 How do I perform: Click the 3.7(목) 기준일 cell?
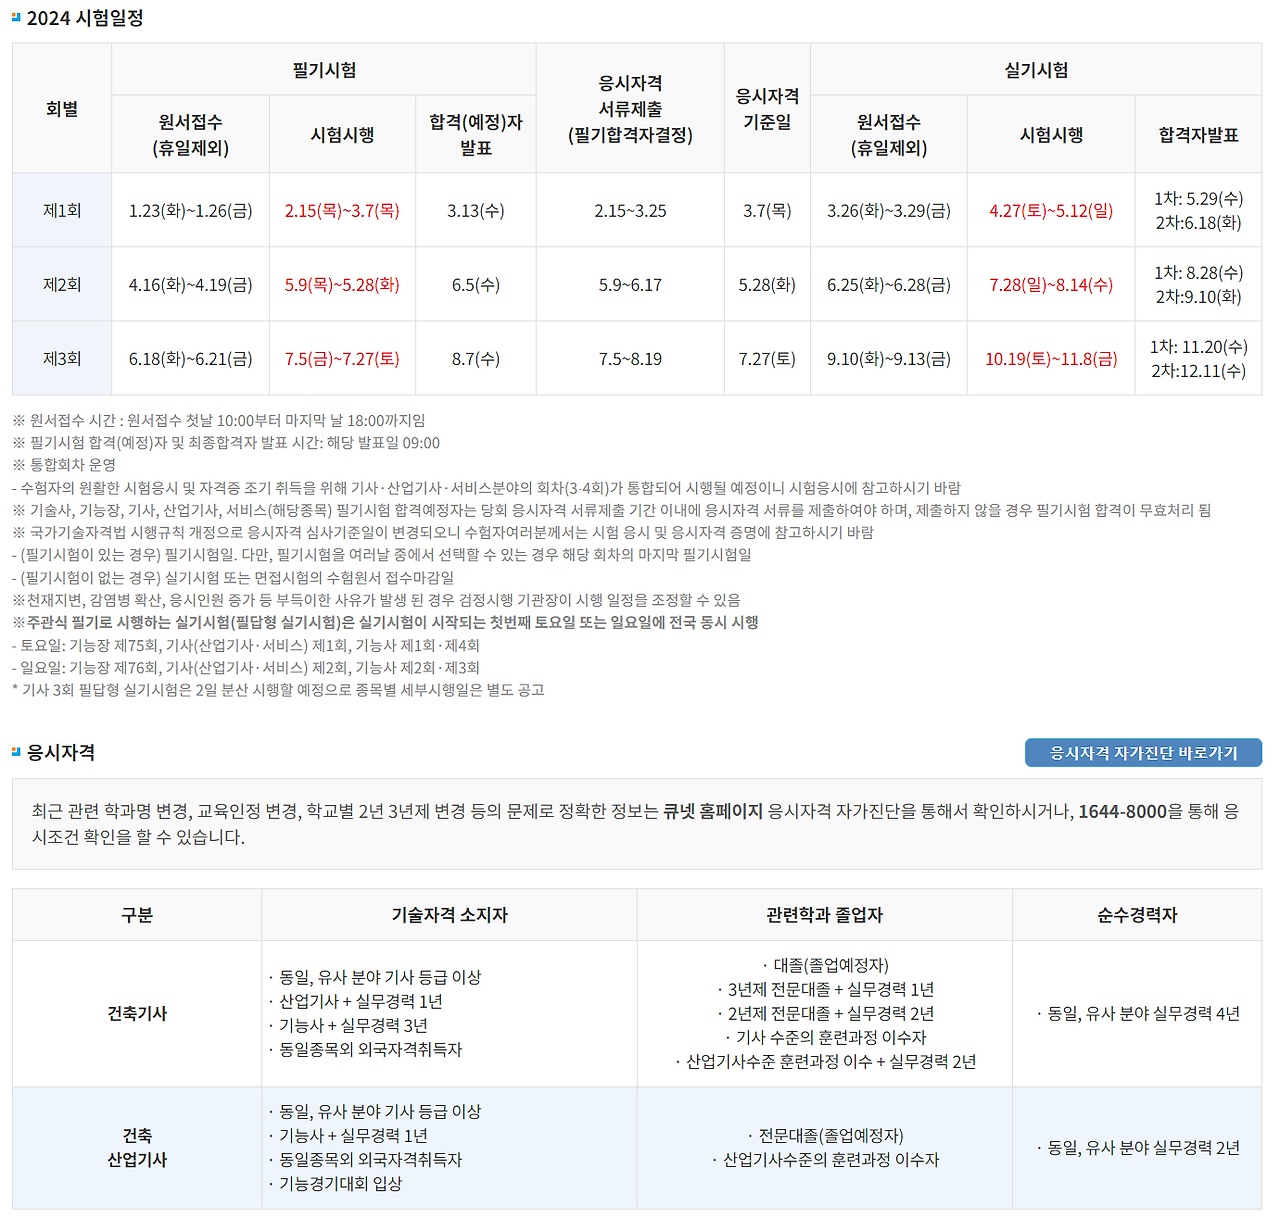(x=767, y=210)
